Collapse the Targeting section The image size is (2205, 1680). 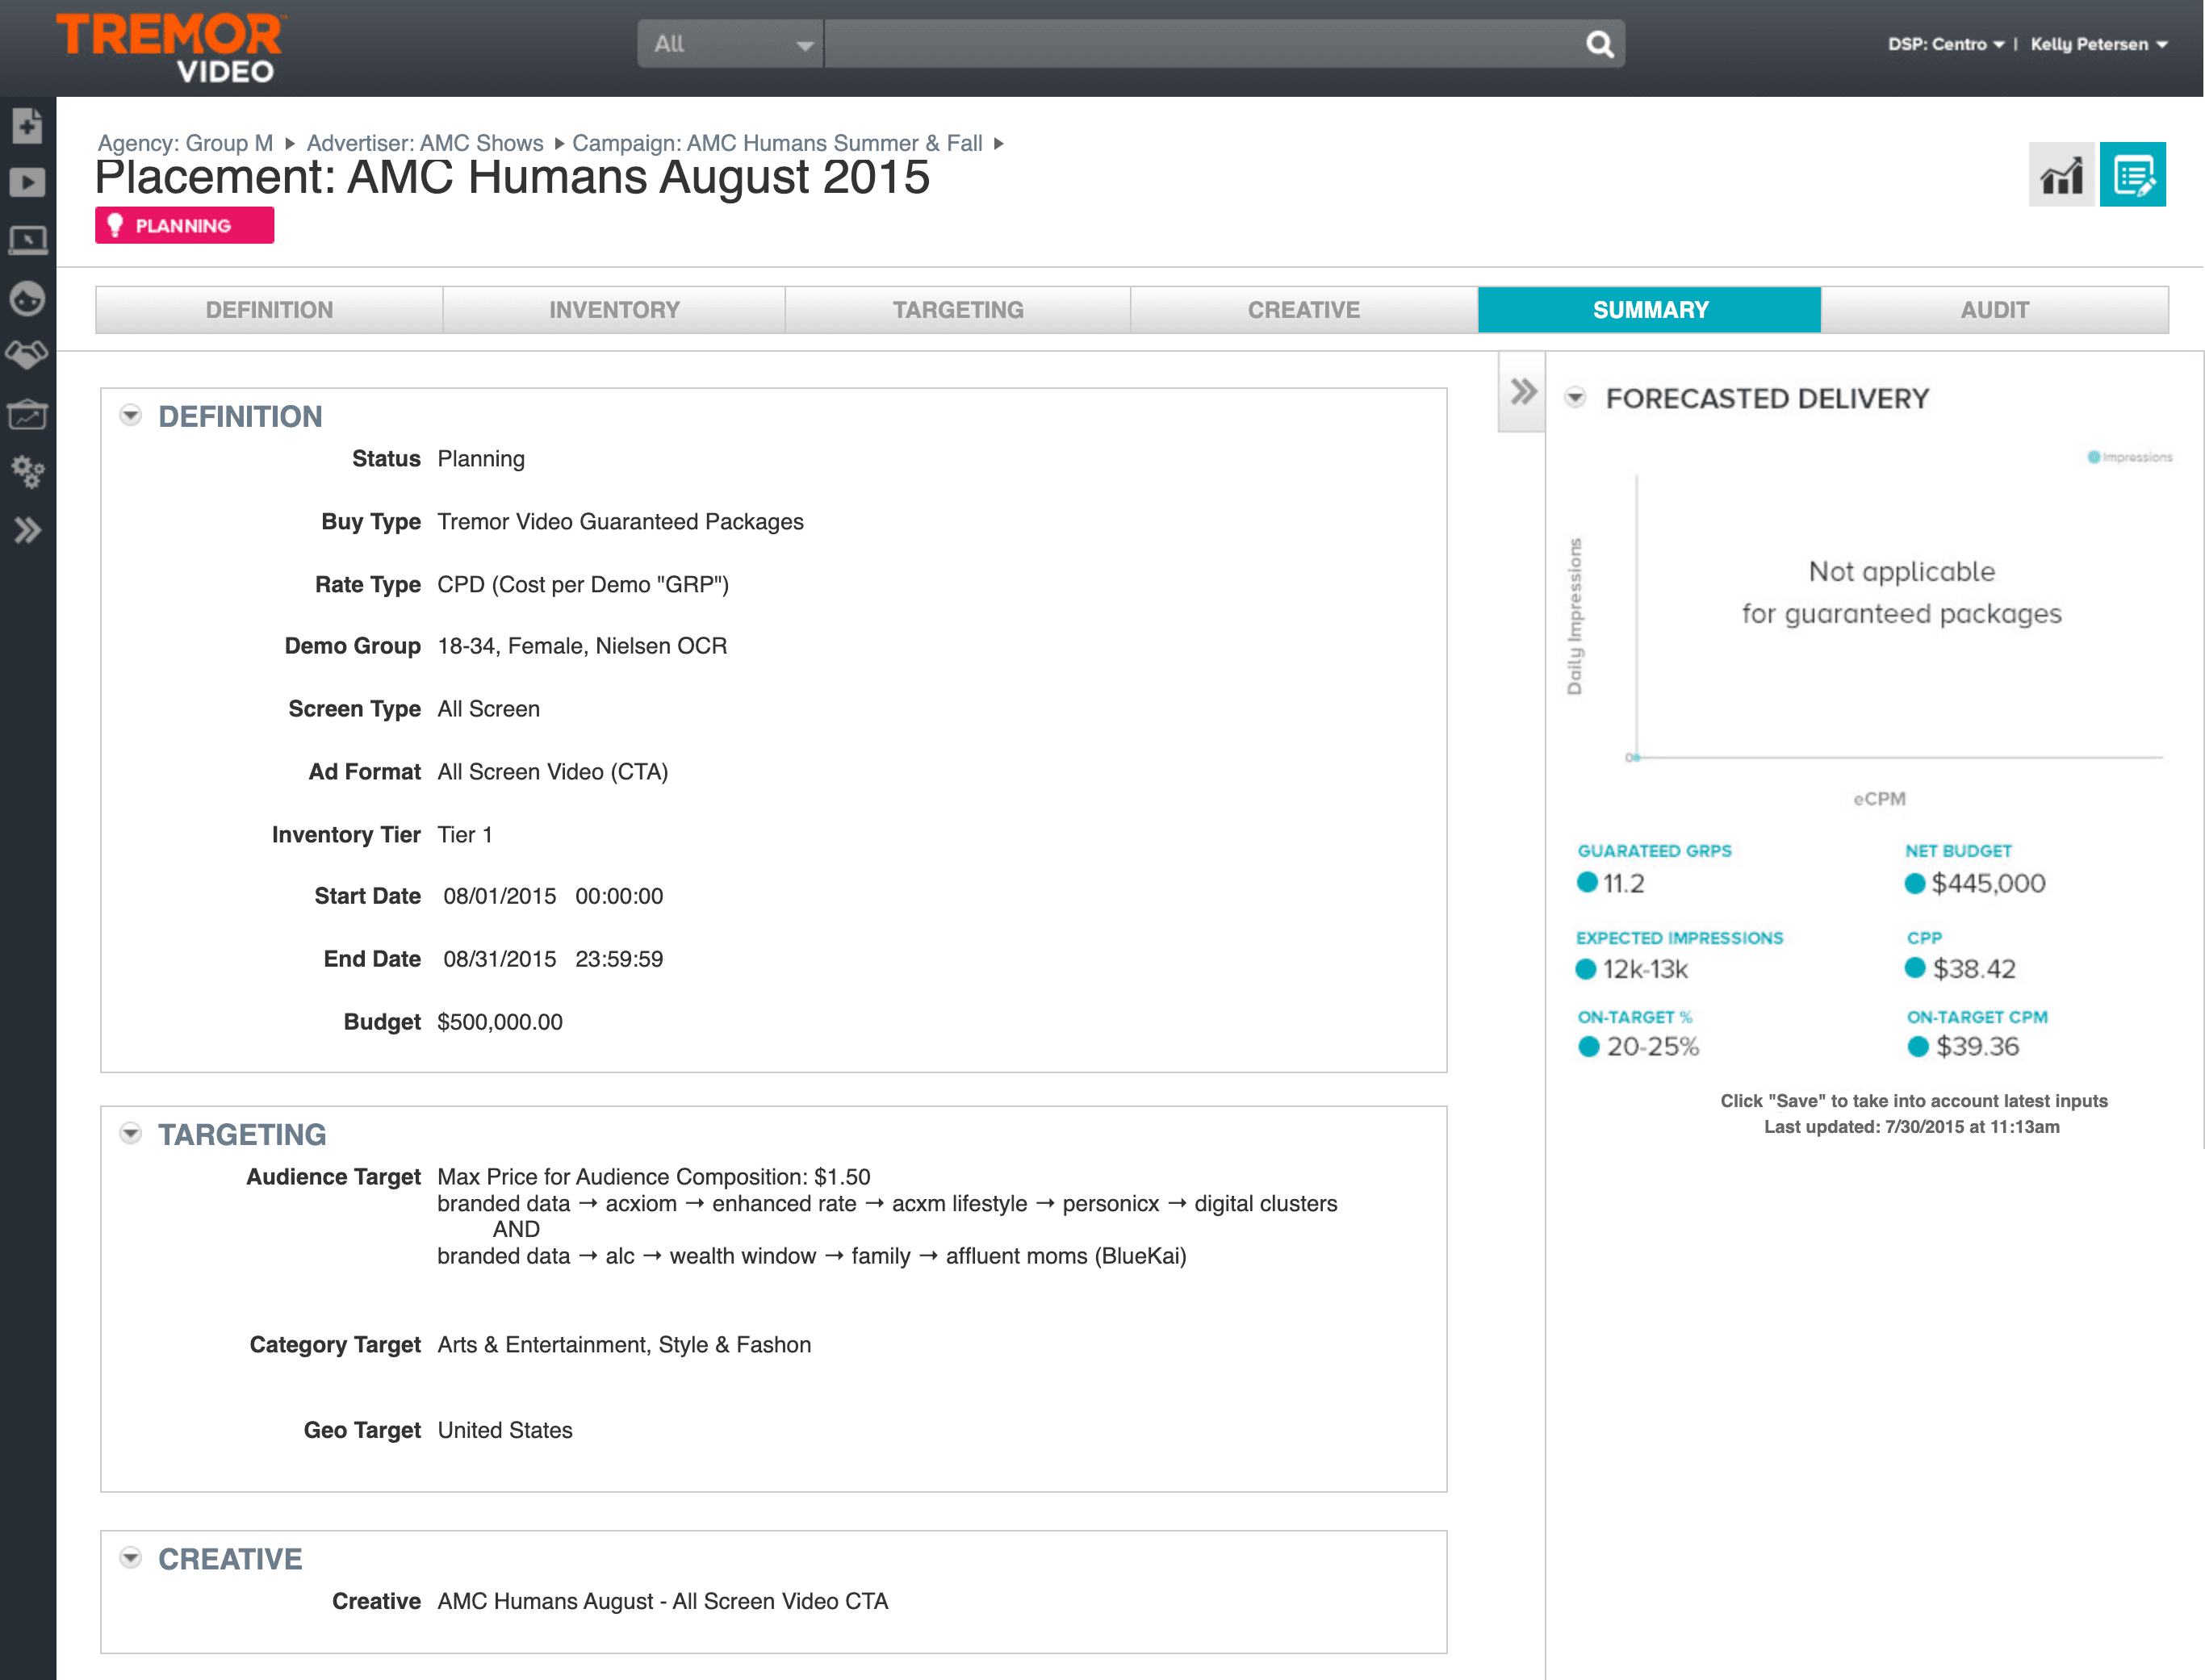coord(130,1133)
